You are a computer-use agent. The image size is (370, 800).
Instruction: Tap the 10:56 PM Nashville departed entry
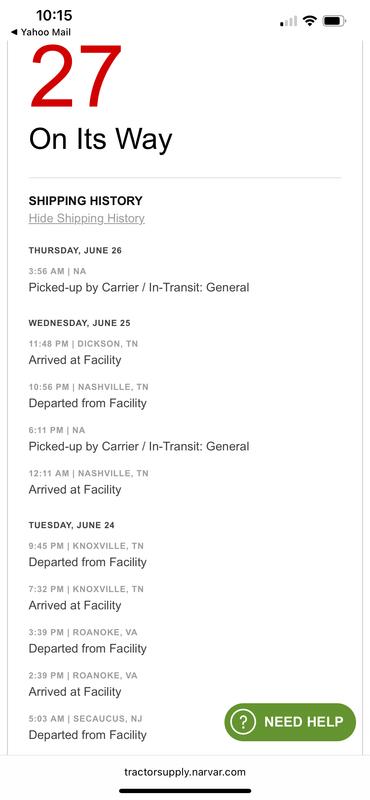pyautogui.click(x=88, y=396)
